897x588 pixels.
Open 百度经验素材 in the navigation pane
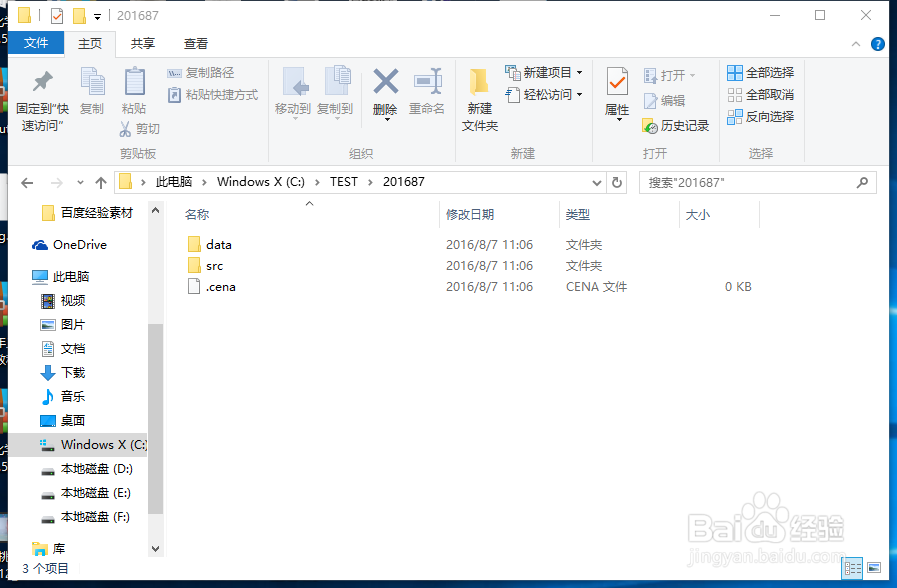(88, 213)
